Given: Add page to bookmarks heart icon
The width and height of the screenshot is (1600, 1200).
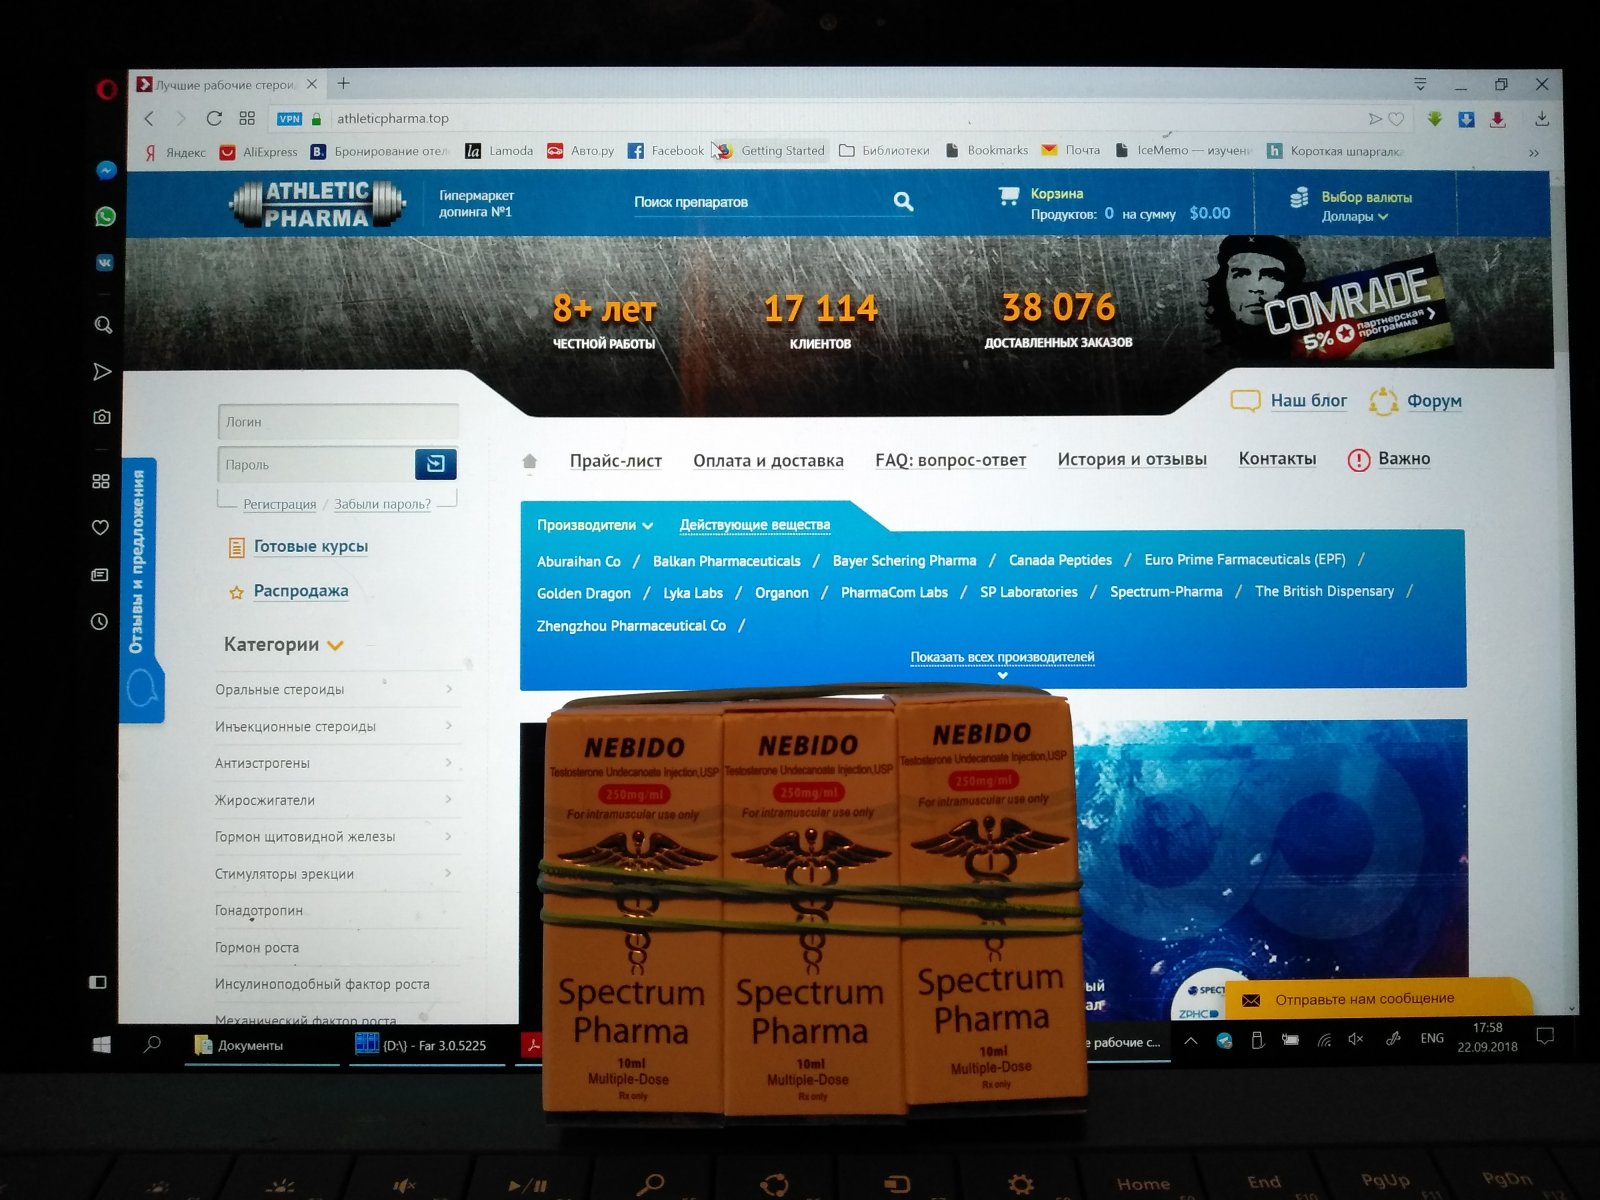Looking at the screenshot, I should click(x=1397, y=119).
